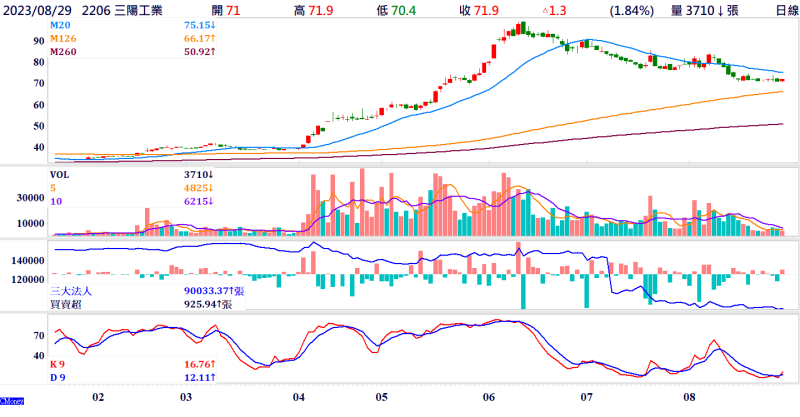
Task: Select the D 9 stochastic indicator label
Action: (x=60, y=380)
